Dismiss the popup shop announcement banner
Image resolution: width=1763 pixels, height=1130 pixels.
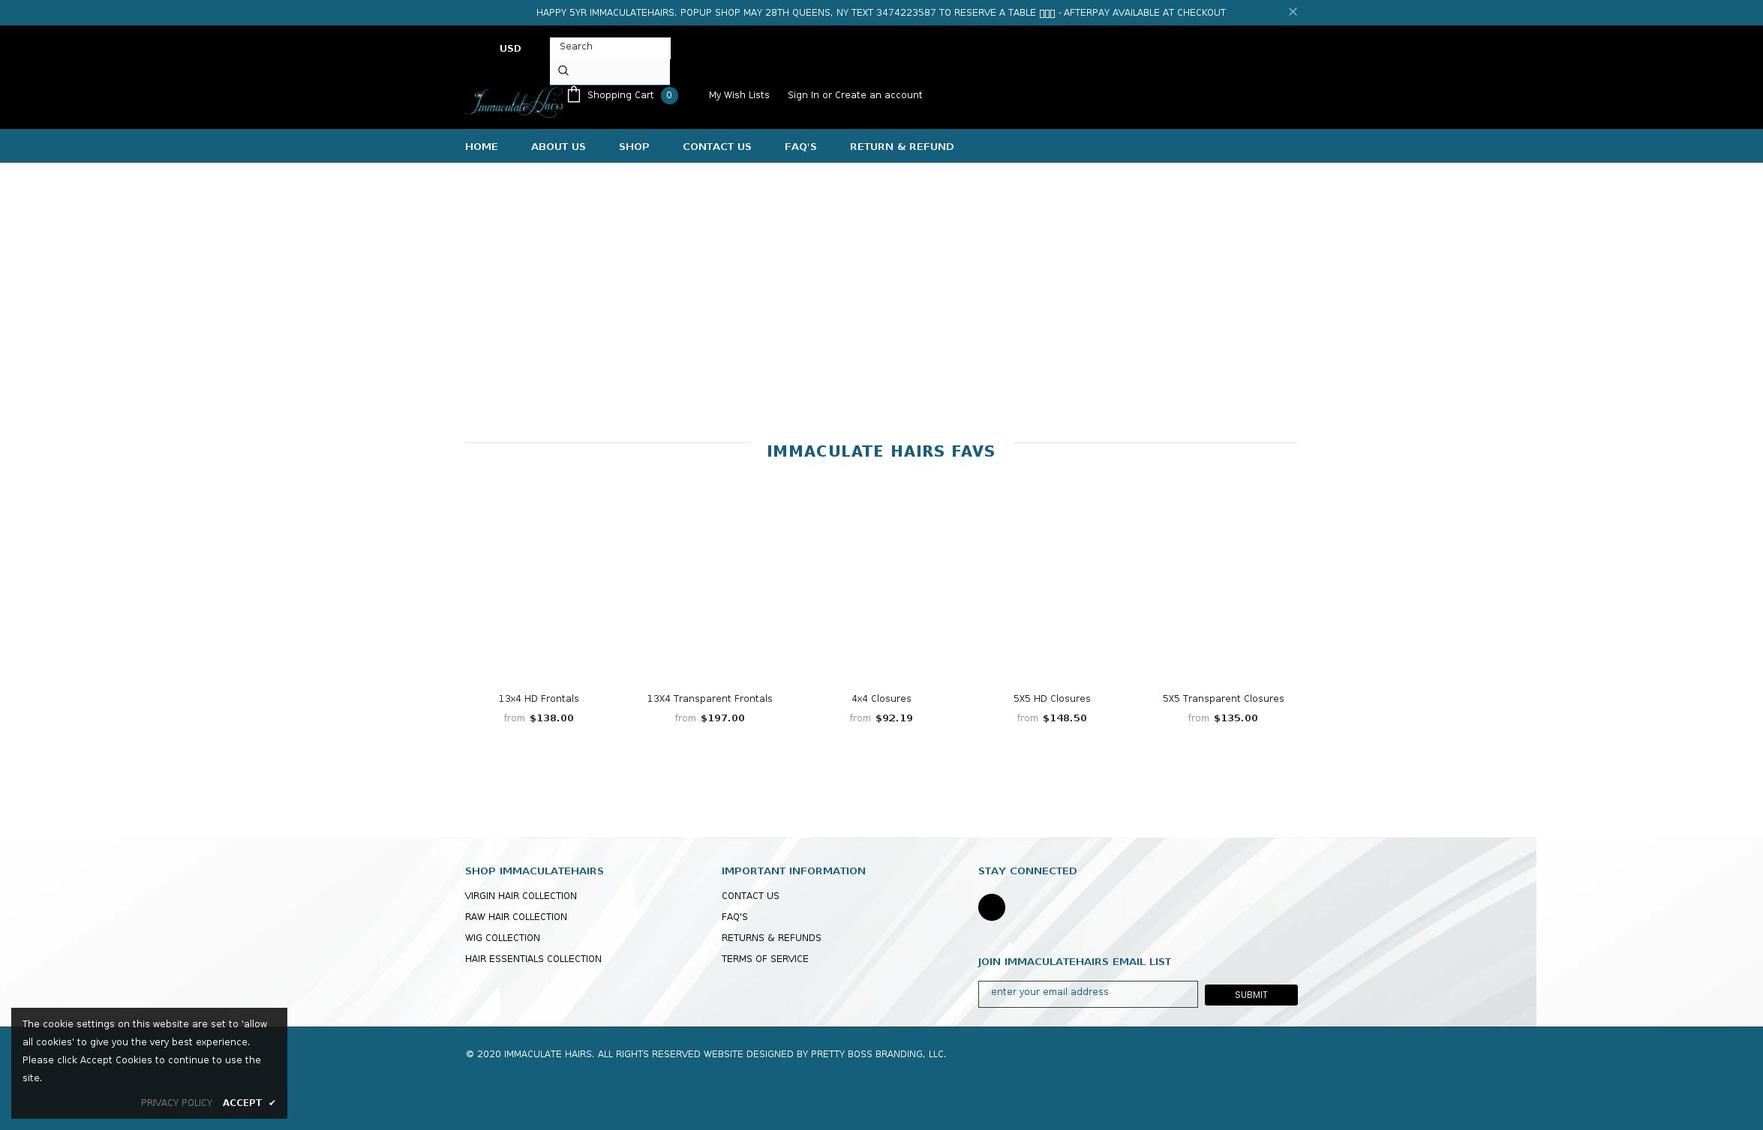(x=1292, y=11)
